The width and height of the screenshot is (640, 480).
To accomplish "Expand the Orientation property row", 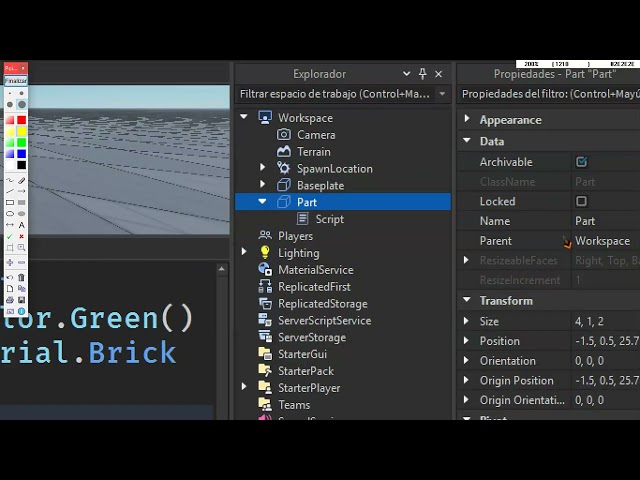I will [x=466, y=360].
